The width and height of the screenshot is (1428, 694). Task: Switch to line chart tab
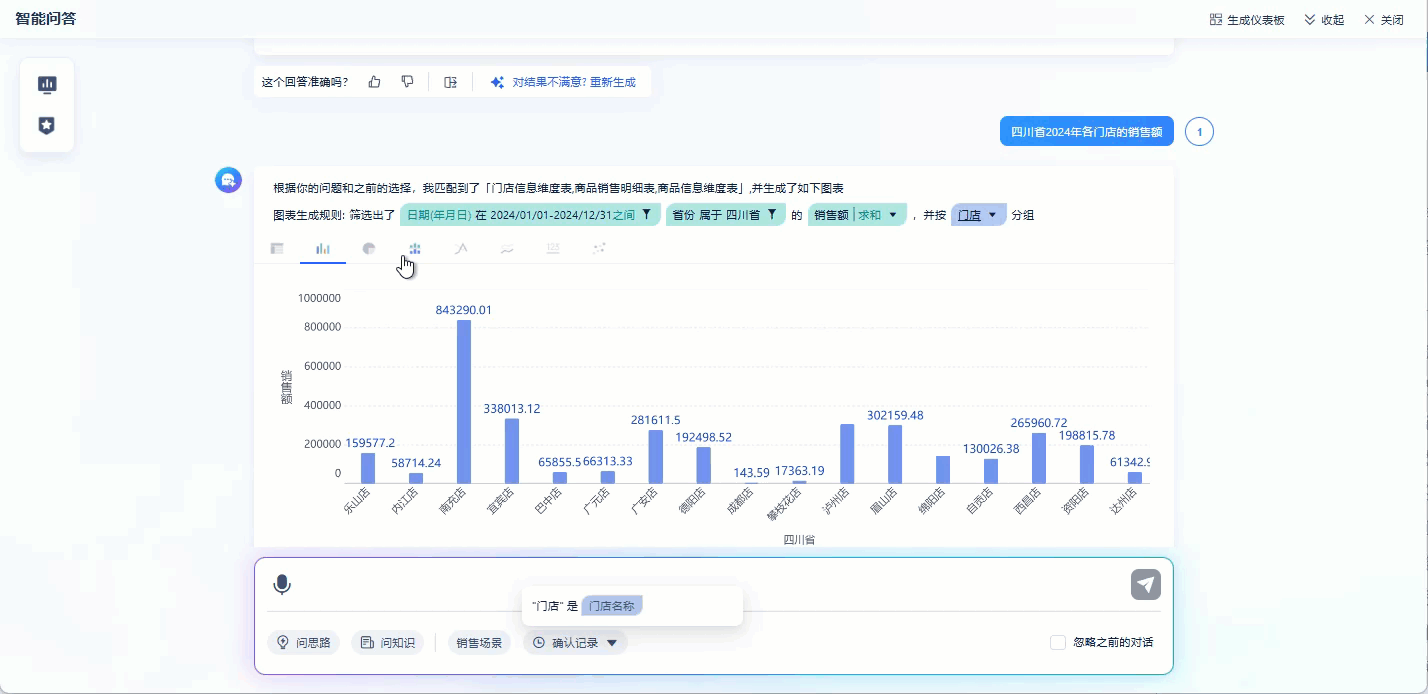click(461, 248)
